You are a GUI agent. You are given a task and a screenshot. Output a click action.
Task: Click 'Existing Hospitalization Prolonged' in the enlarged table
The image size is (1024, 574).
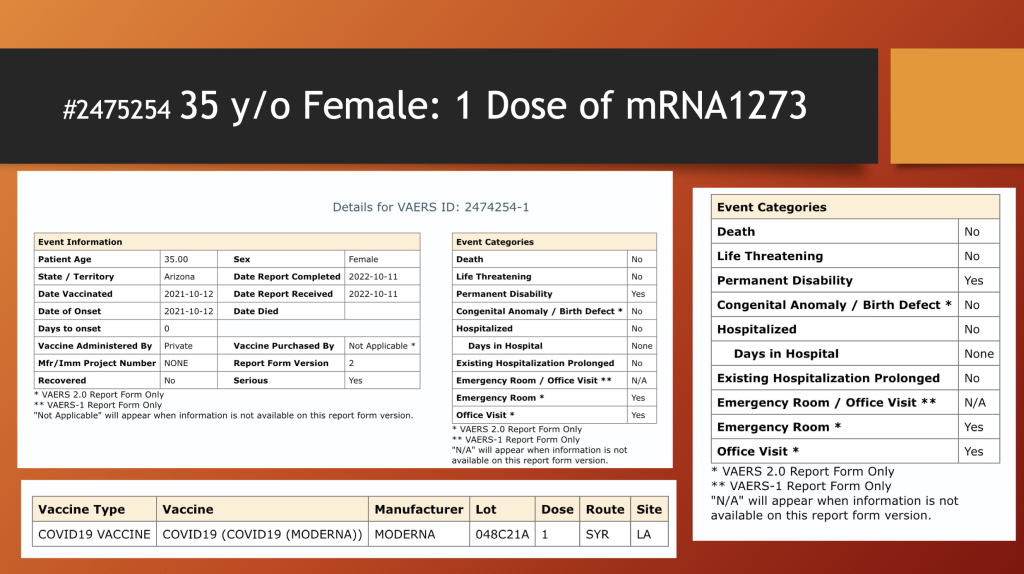pyautogui.click(x=828, y=378)
